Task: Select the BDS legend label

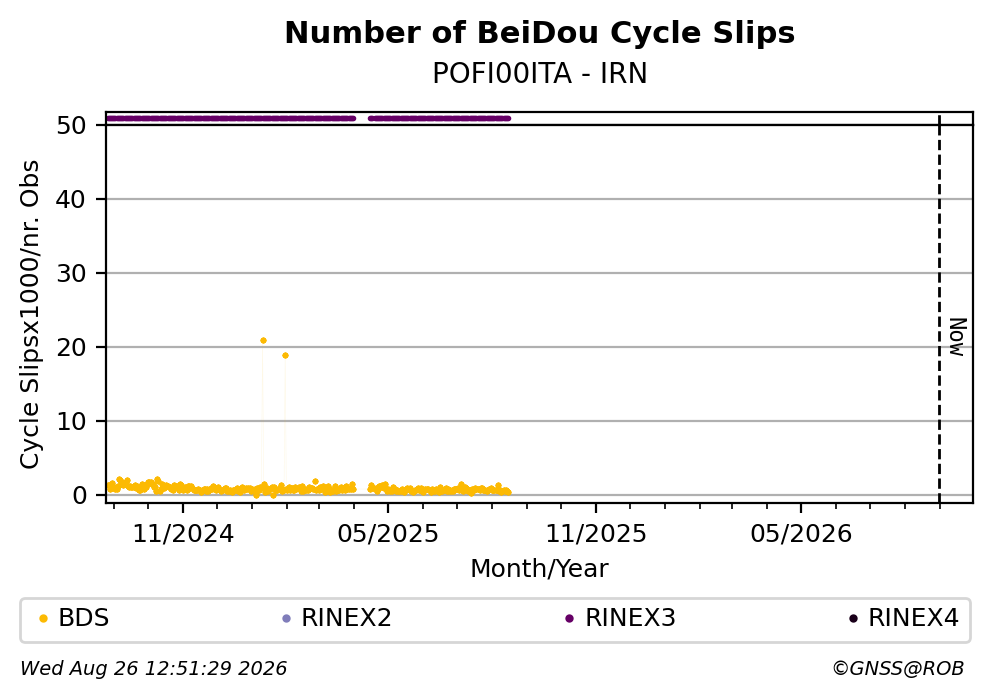Action: tap(84, 618)
